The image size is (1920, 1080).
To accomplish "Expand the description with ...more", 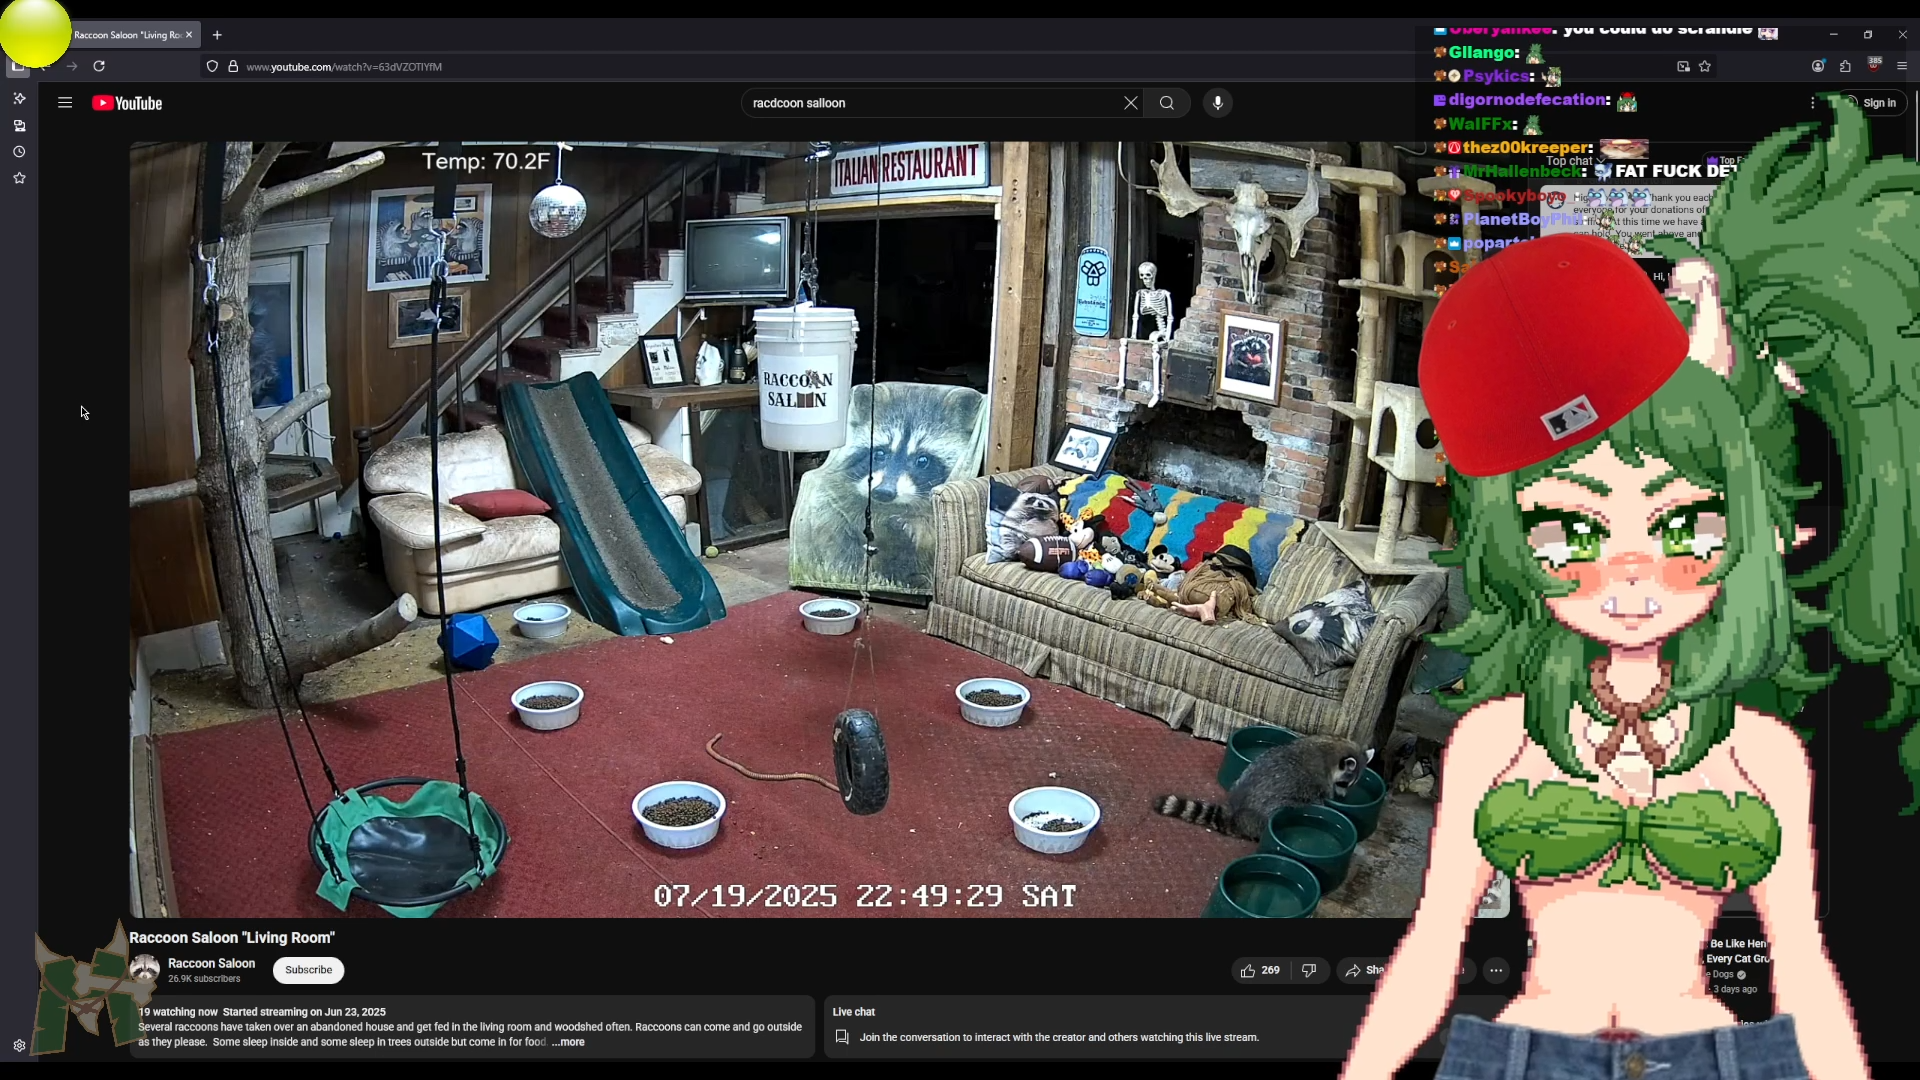I will [568, 1042].
